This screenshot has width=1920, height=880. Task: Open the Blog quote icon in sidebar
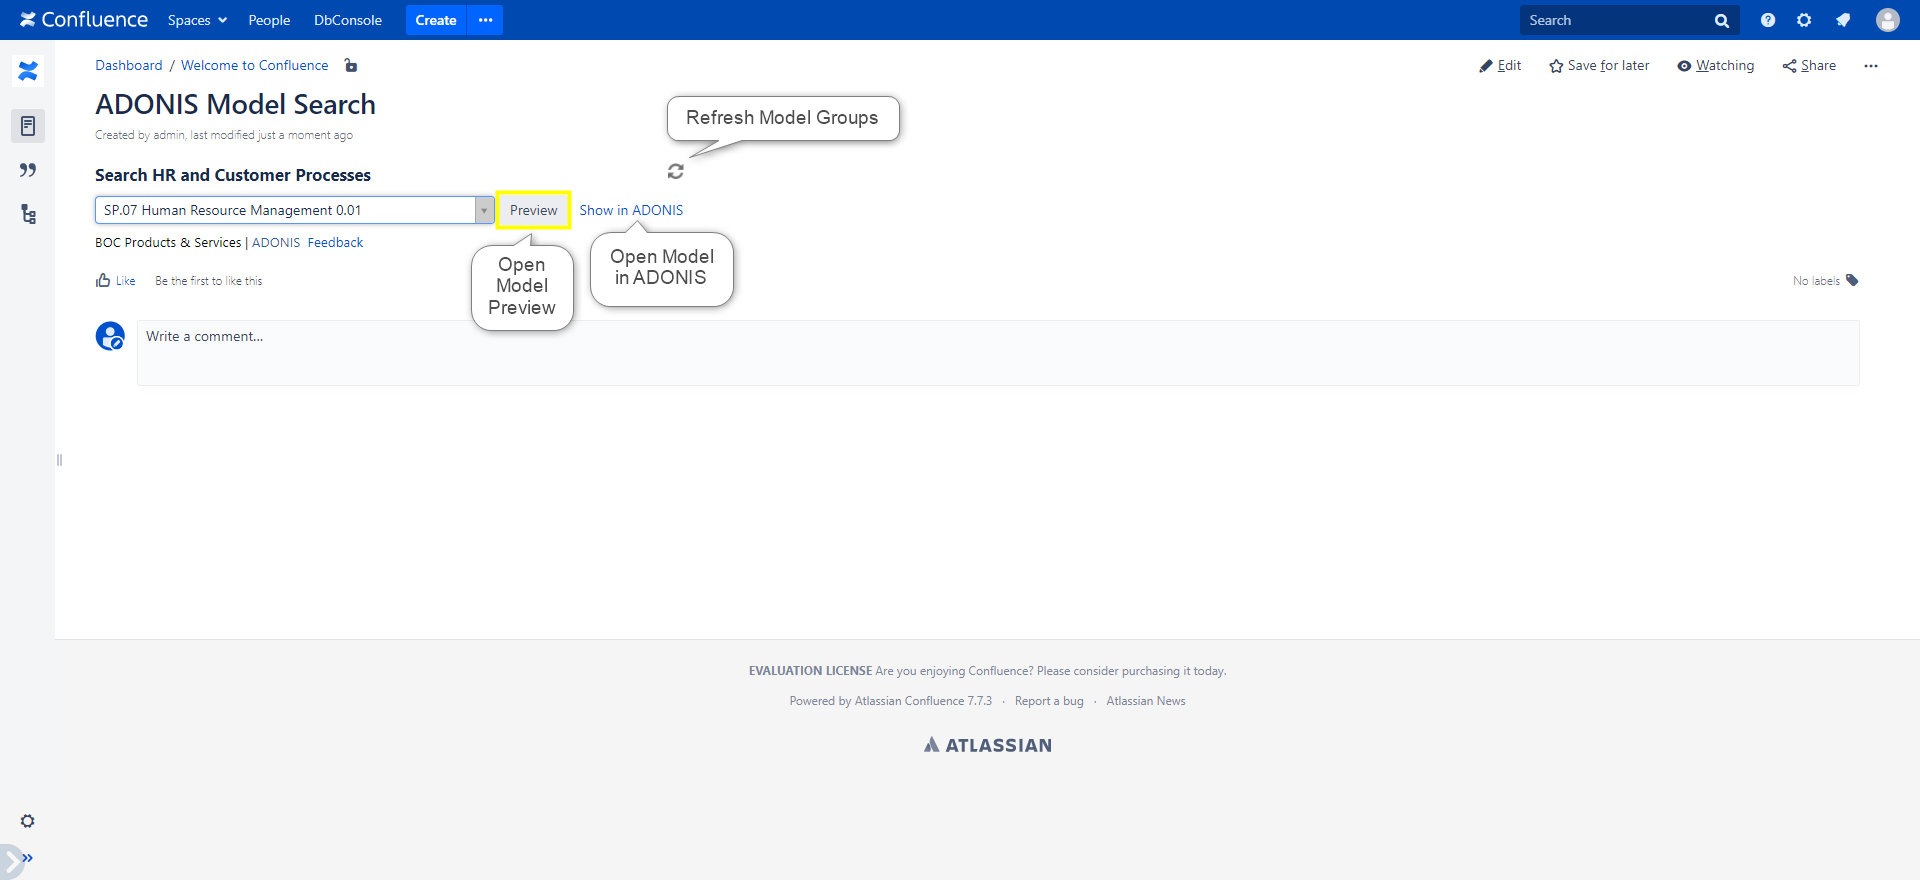click(x=28, y=170)
